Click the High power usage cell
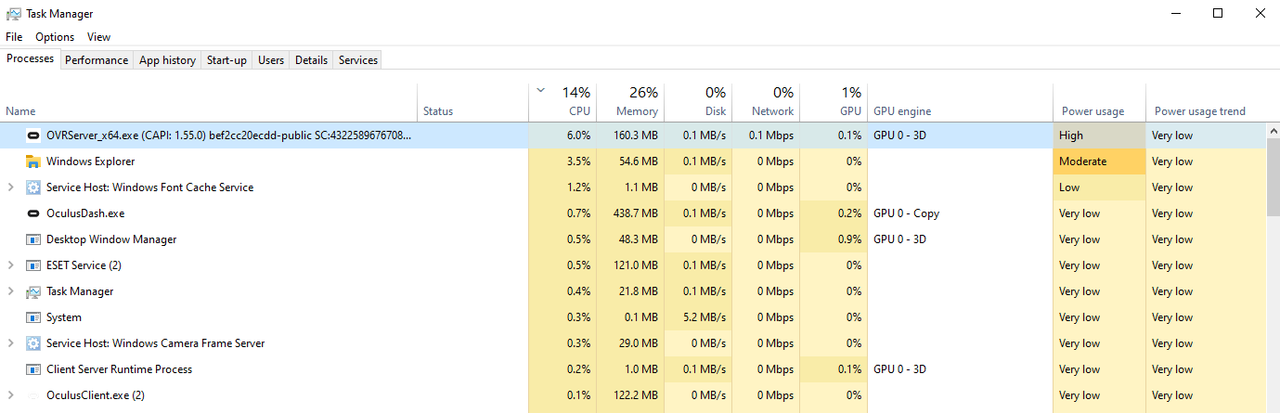Viewport: 1280px width, 413px height. 1099,135
